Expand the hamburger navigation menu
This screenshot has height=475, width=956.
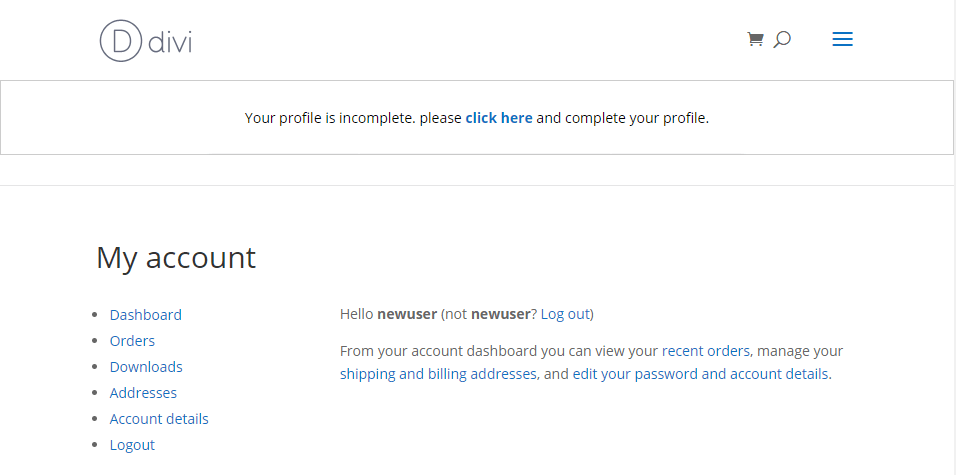click(842, 40)
